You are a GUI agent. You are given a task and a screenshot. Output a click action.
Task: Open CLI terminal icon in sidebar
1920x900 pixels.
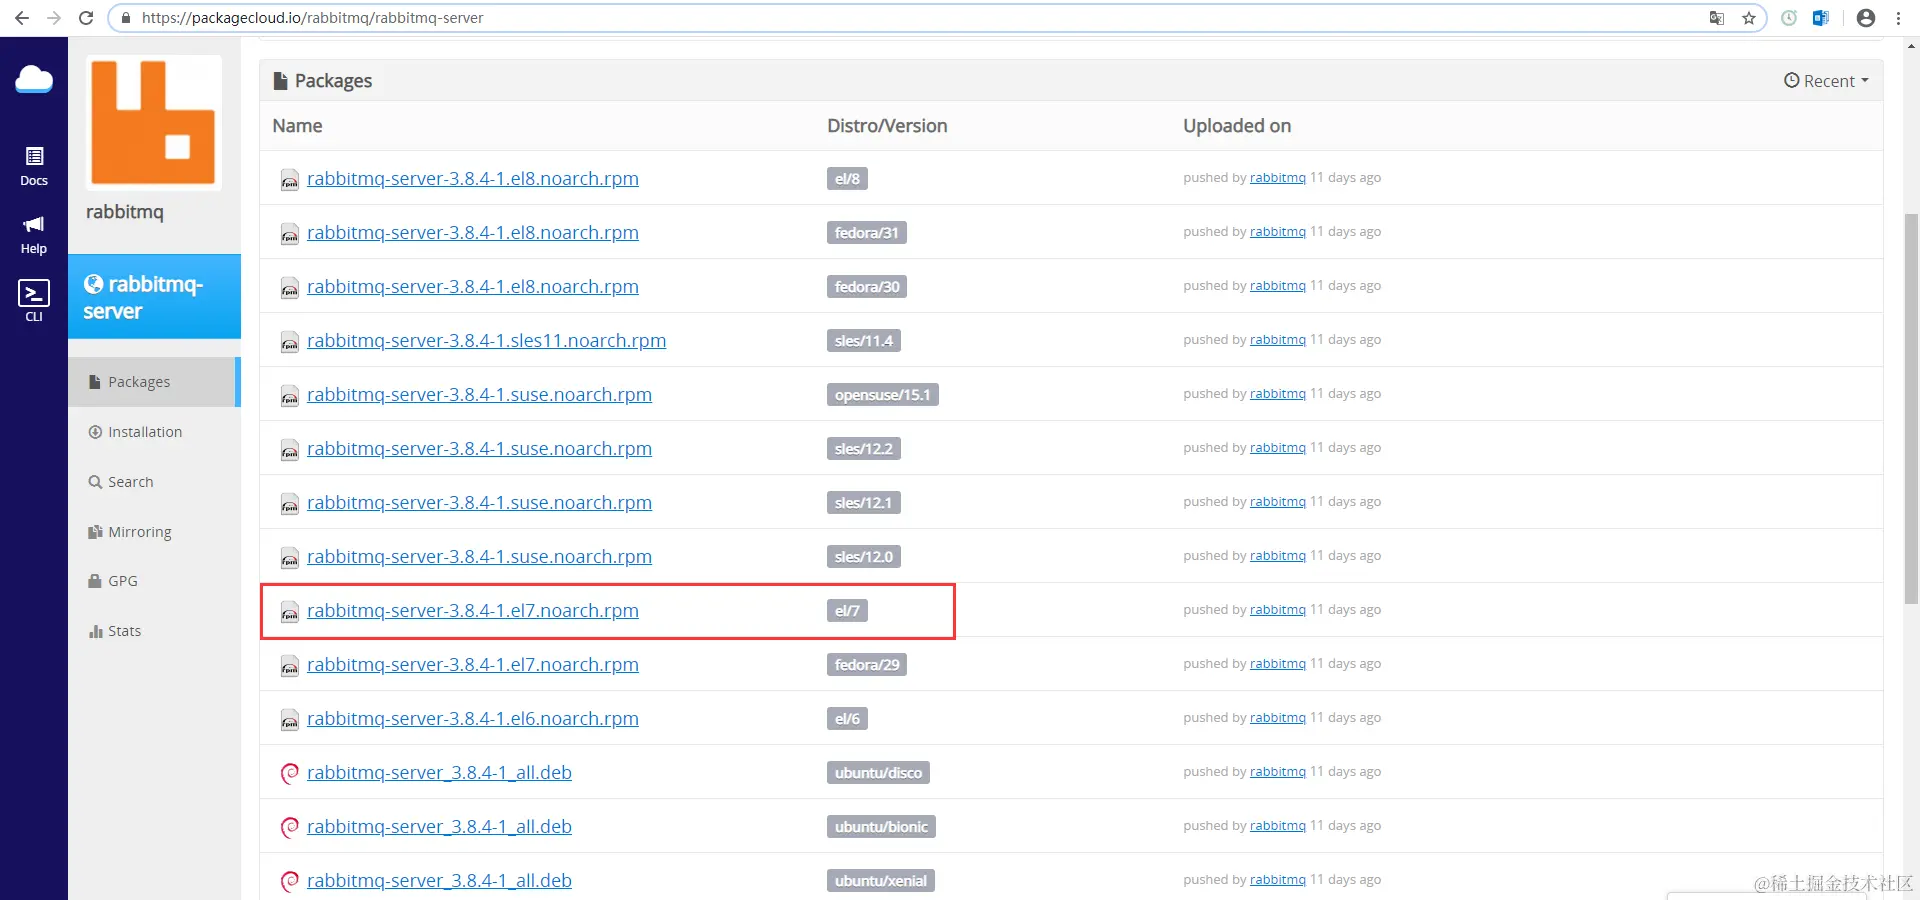34,300
